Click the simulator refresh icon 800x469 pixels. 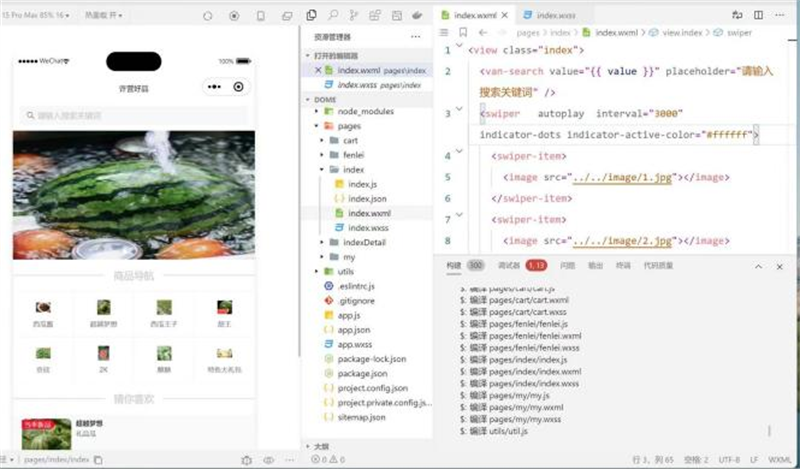(x=207, y=17)
